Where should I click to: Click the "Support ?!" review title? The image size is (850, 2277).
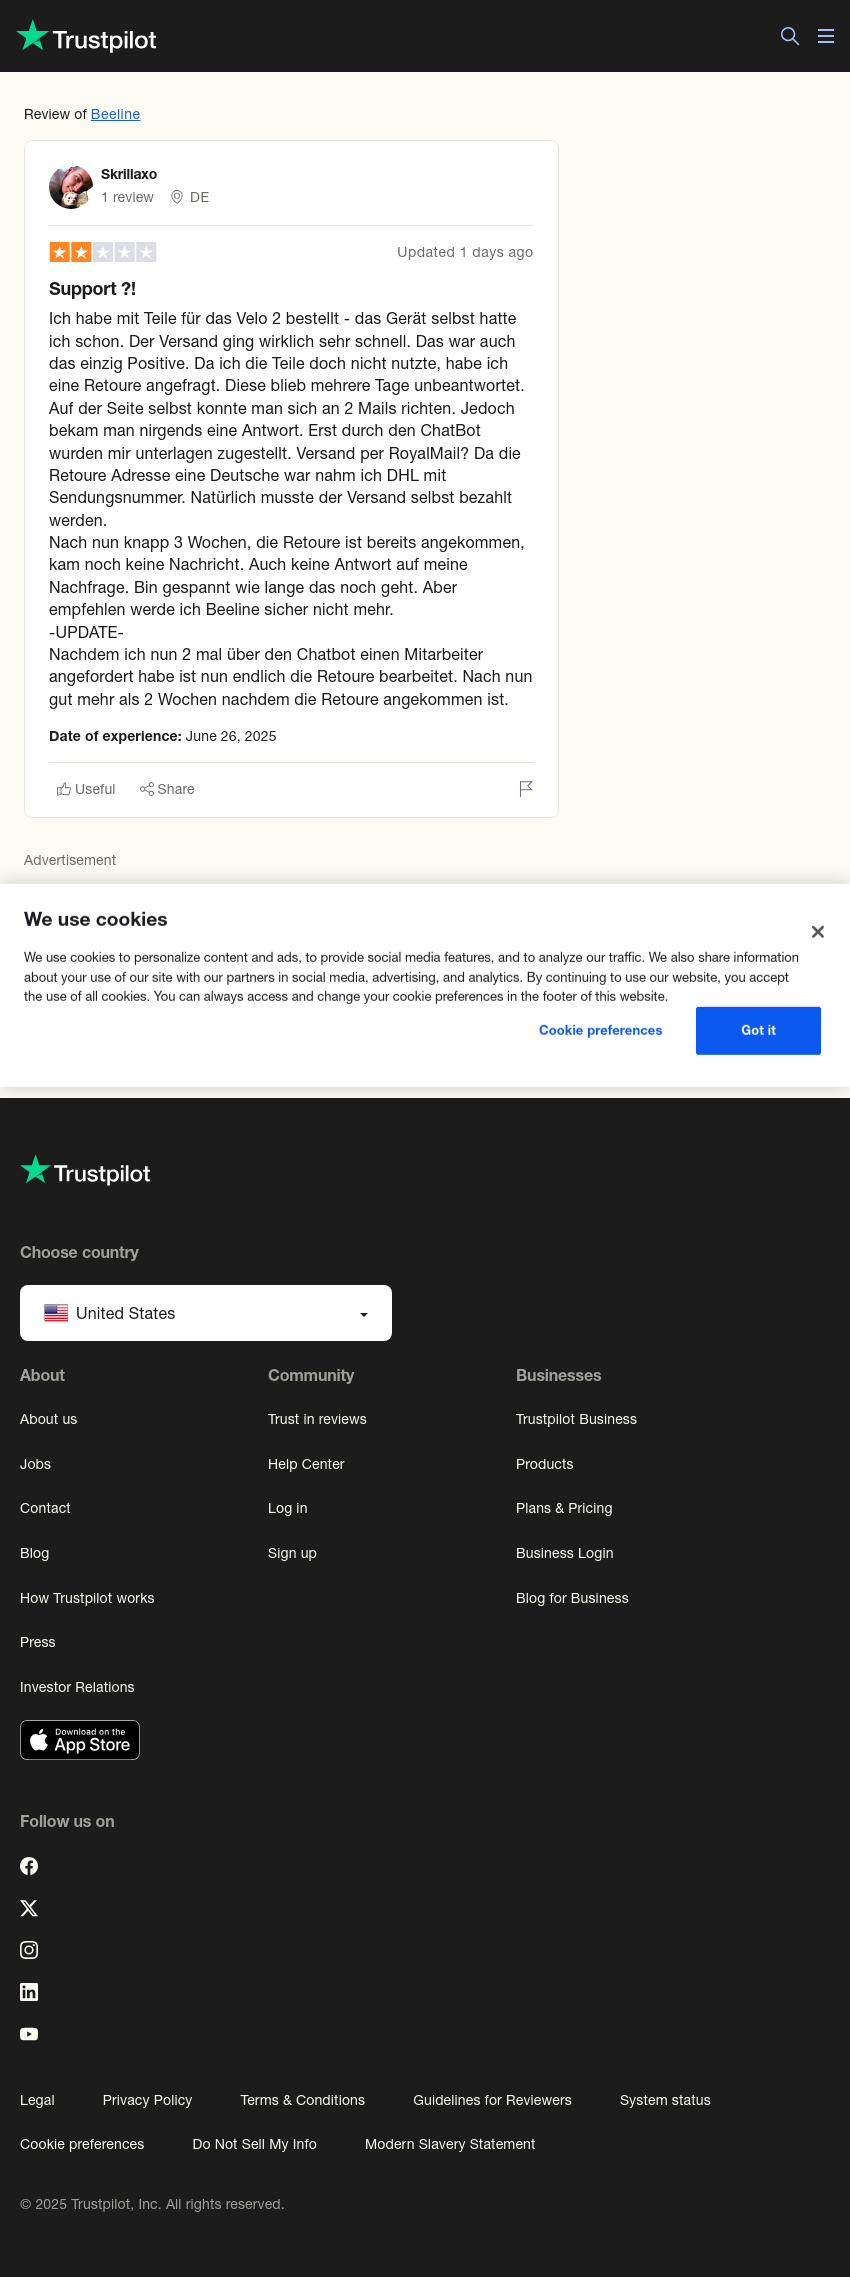pos(92,289)
